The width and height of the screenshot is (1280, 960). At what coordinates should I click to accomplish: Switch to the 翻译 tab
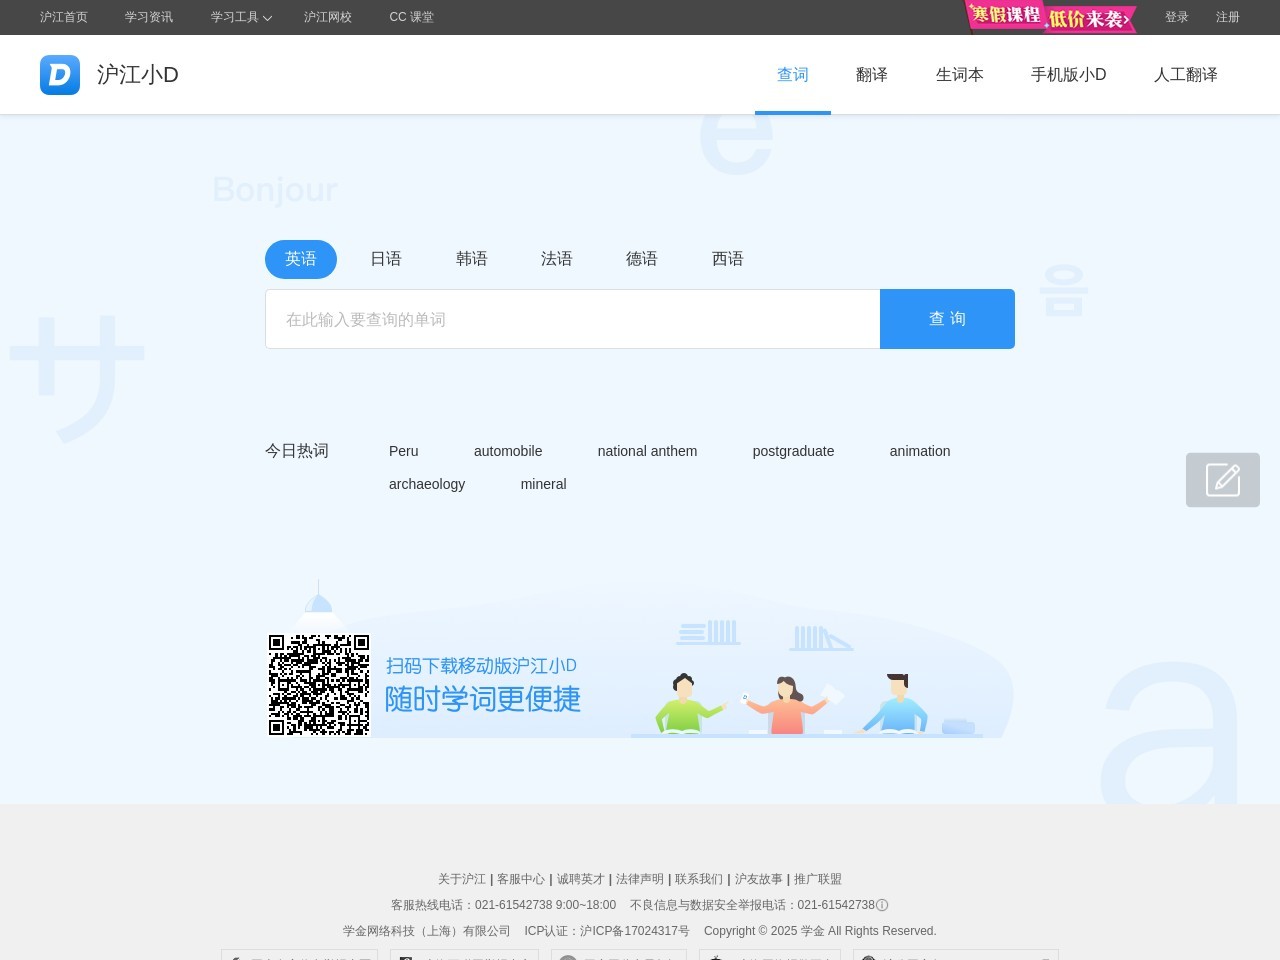871,74
